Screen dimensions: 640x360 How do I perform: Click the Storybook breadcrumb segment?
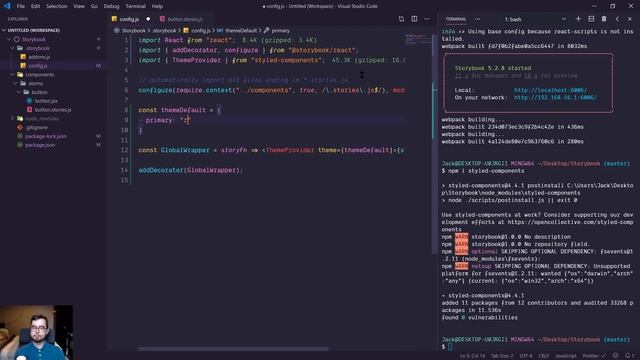pyautogui.click(x=133, y=31)
